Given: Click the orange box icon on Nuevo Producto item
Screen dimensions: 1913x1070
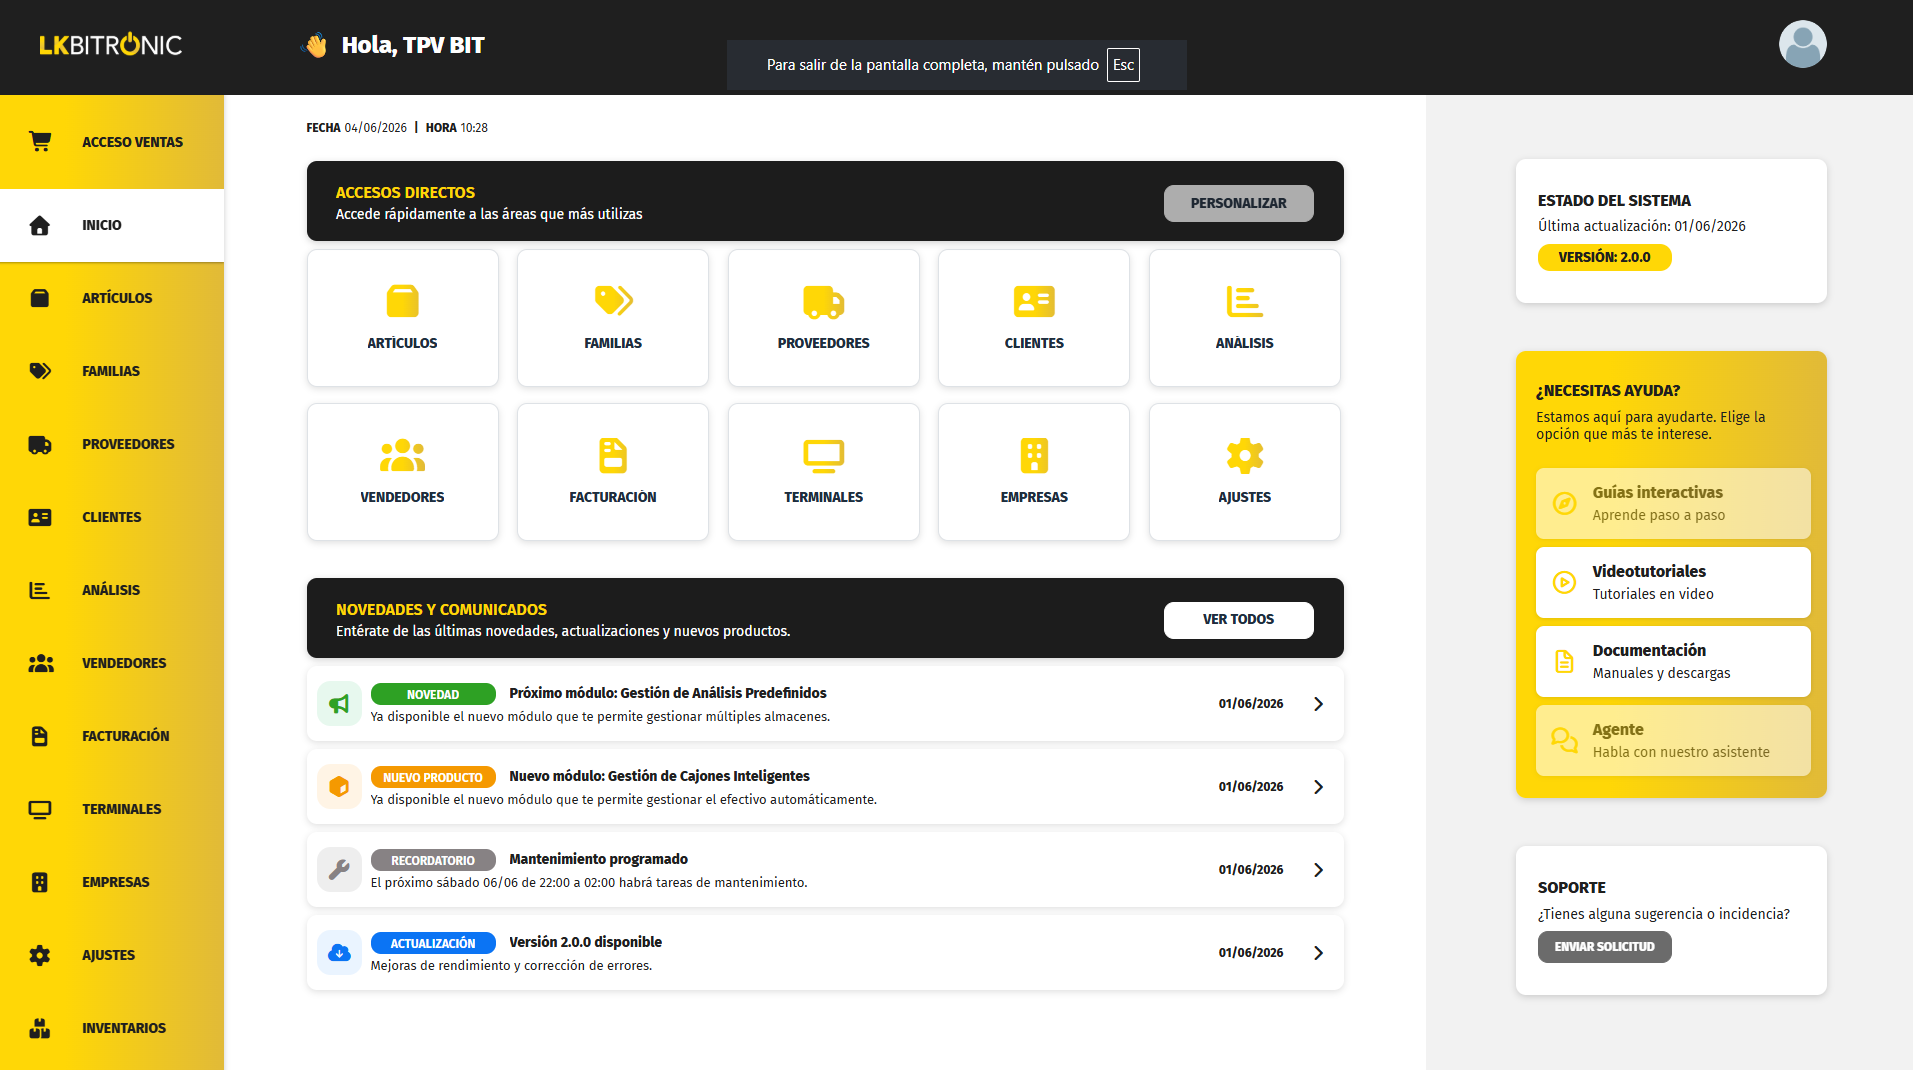Looking at the screenshot, I should (339, 787).
